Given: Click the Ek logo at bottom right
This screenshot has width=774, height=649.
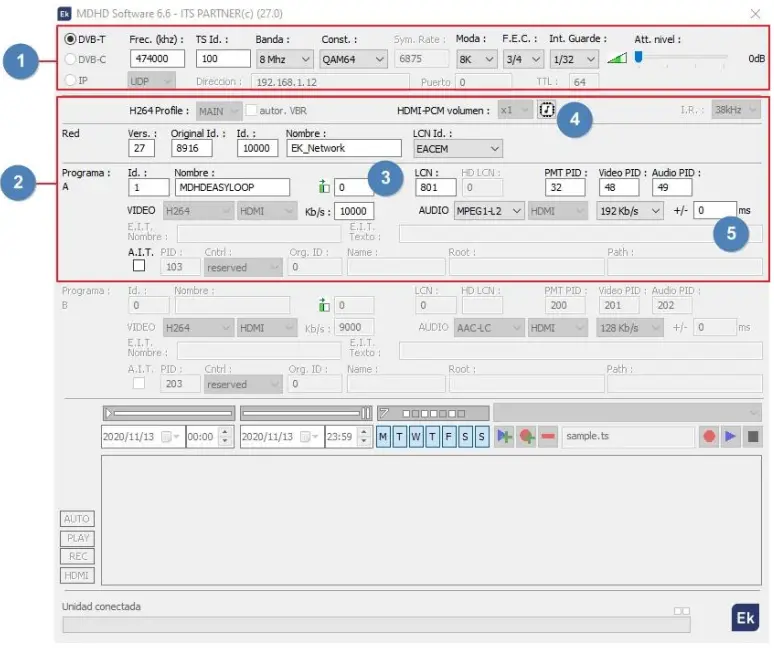Looking at the screenshot, I should [745, 618].
